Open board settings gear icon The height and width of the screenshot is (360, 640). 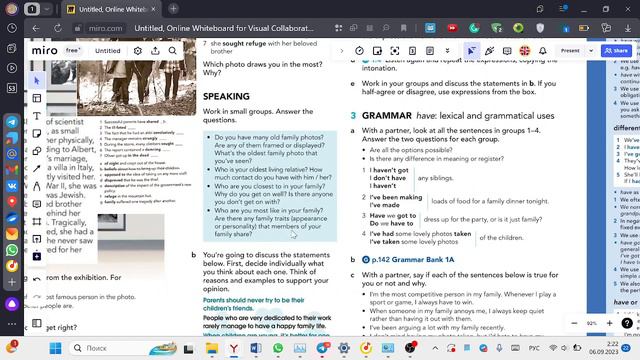pyautogui.click(x=138, y=51)
